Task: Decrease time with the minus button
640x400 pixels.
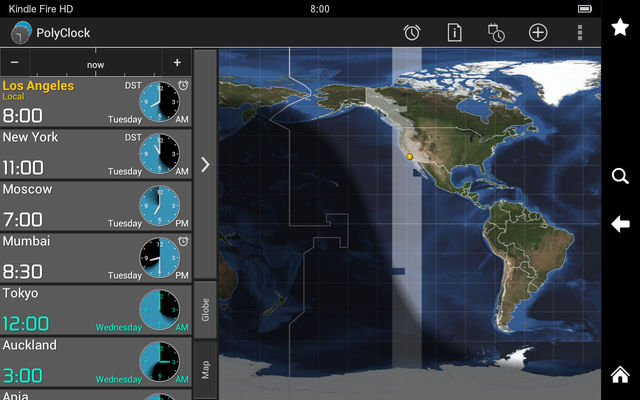Action: [15, 63]
